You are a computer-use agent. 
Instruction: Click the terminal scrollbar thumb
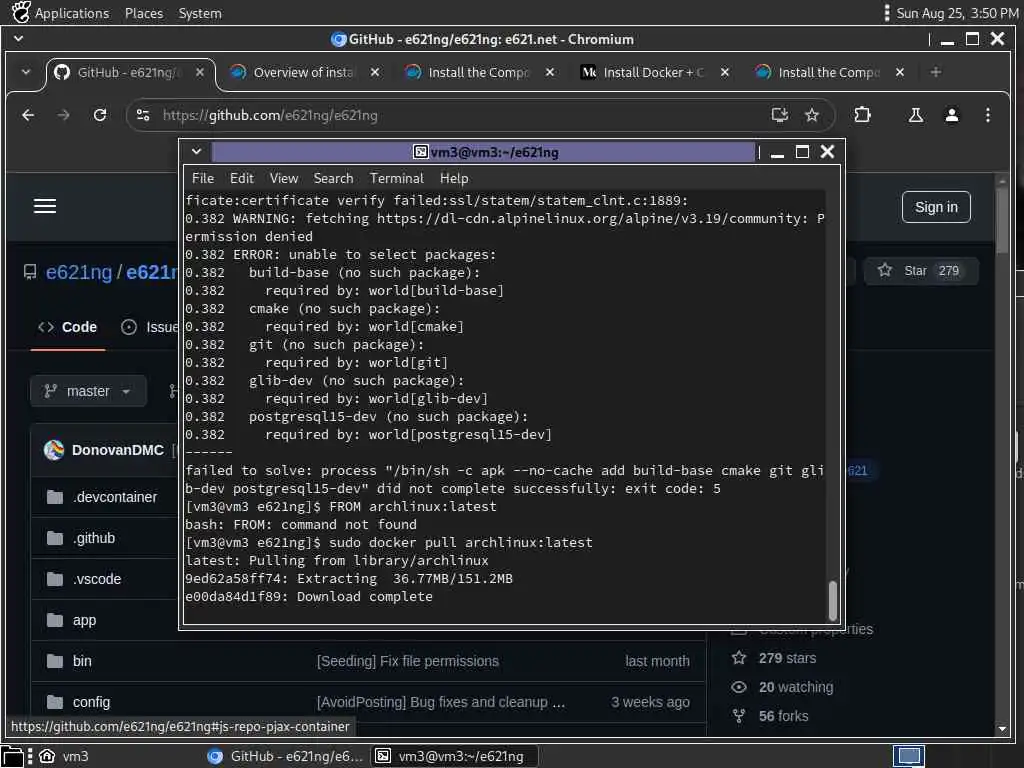coord(832,600)
